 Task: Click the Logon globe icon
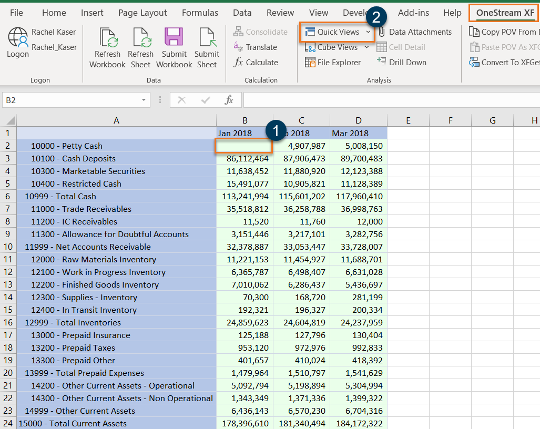tap(18, 37)
